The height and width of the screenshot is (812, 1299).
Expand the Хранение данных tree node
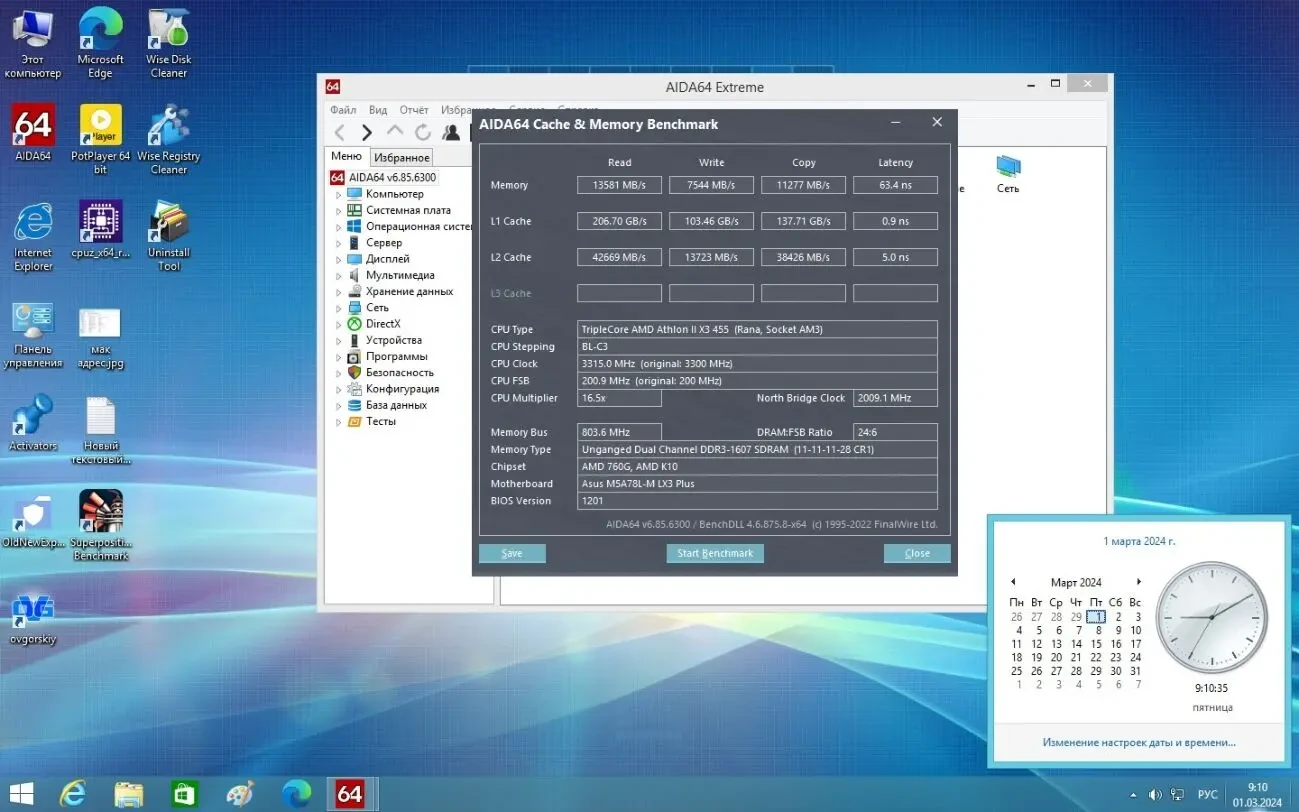click(340, 291)
